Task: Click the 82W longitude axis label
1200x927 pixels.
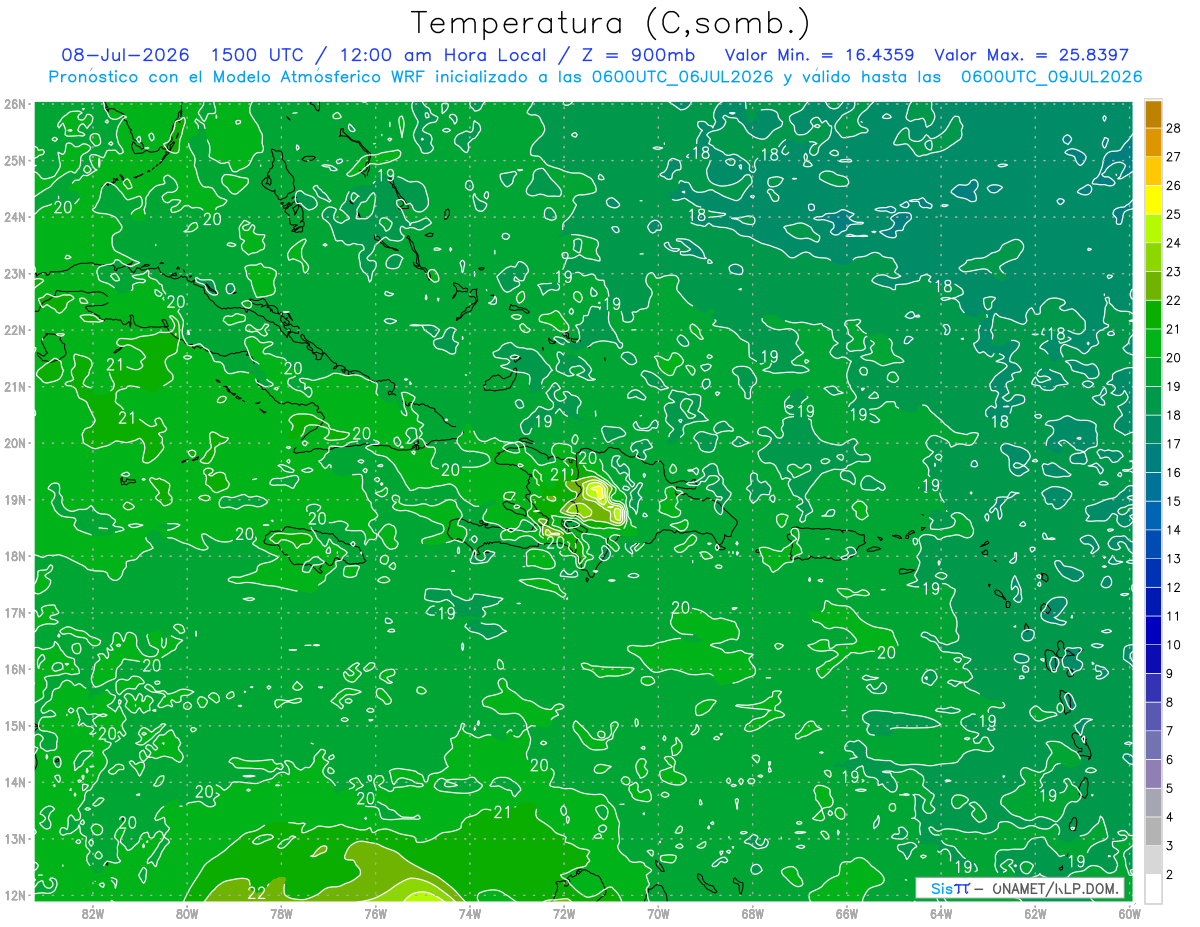Action: [93, 913]
